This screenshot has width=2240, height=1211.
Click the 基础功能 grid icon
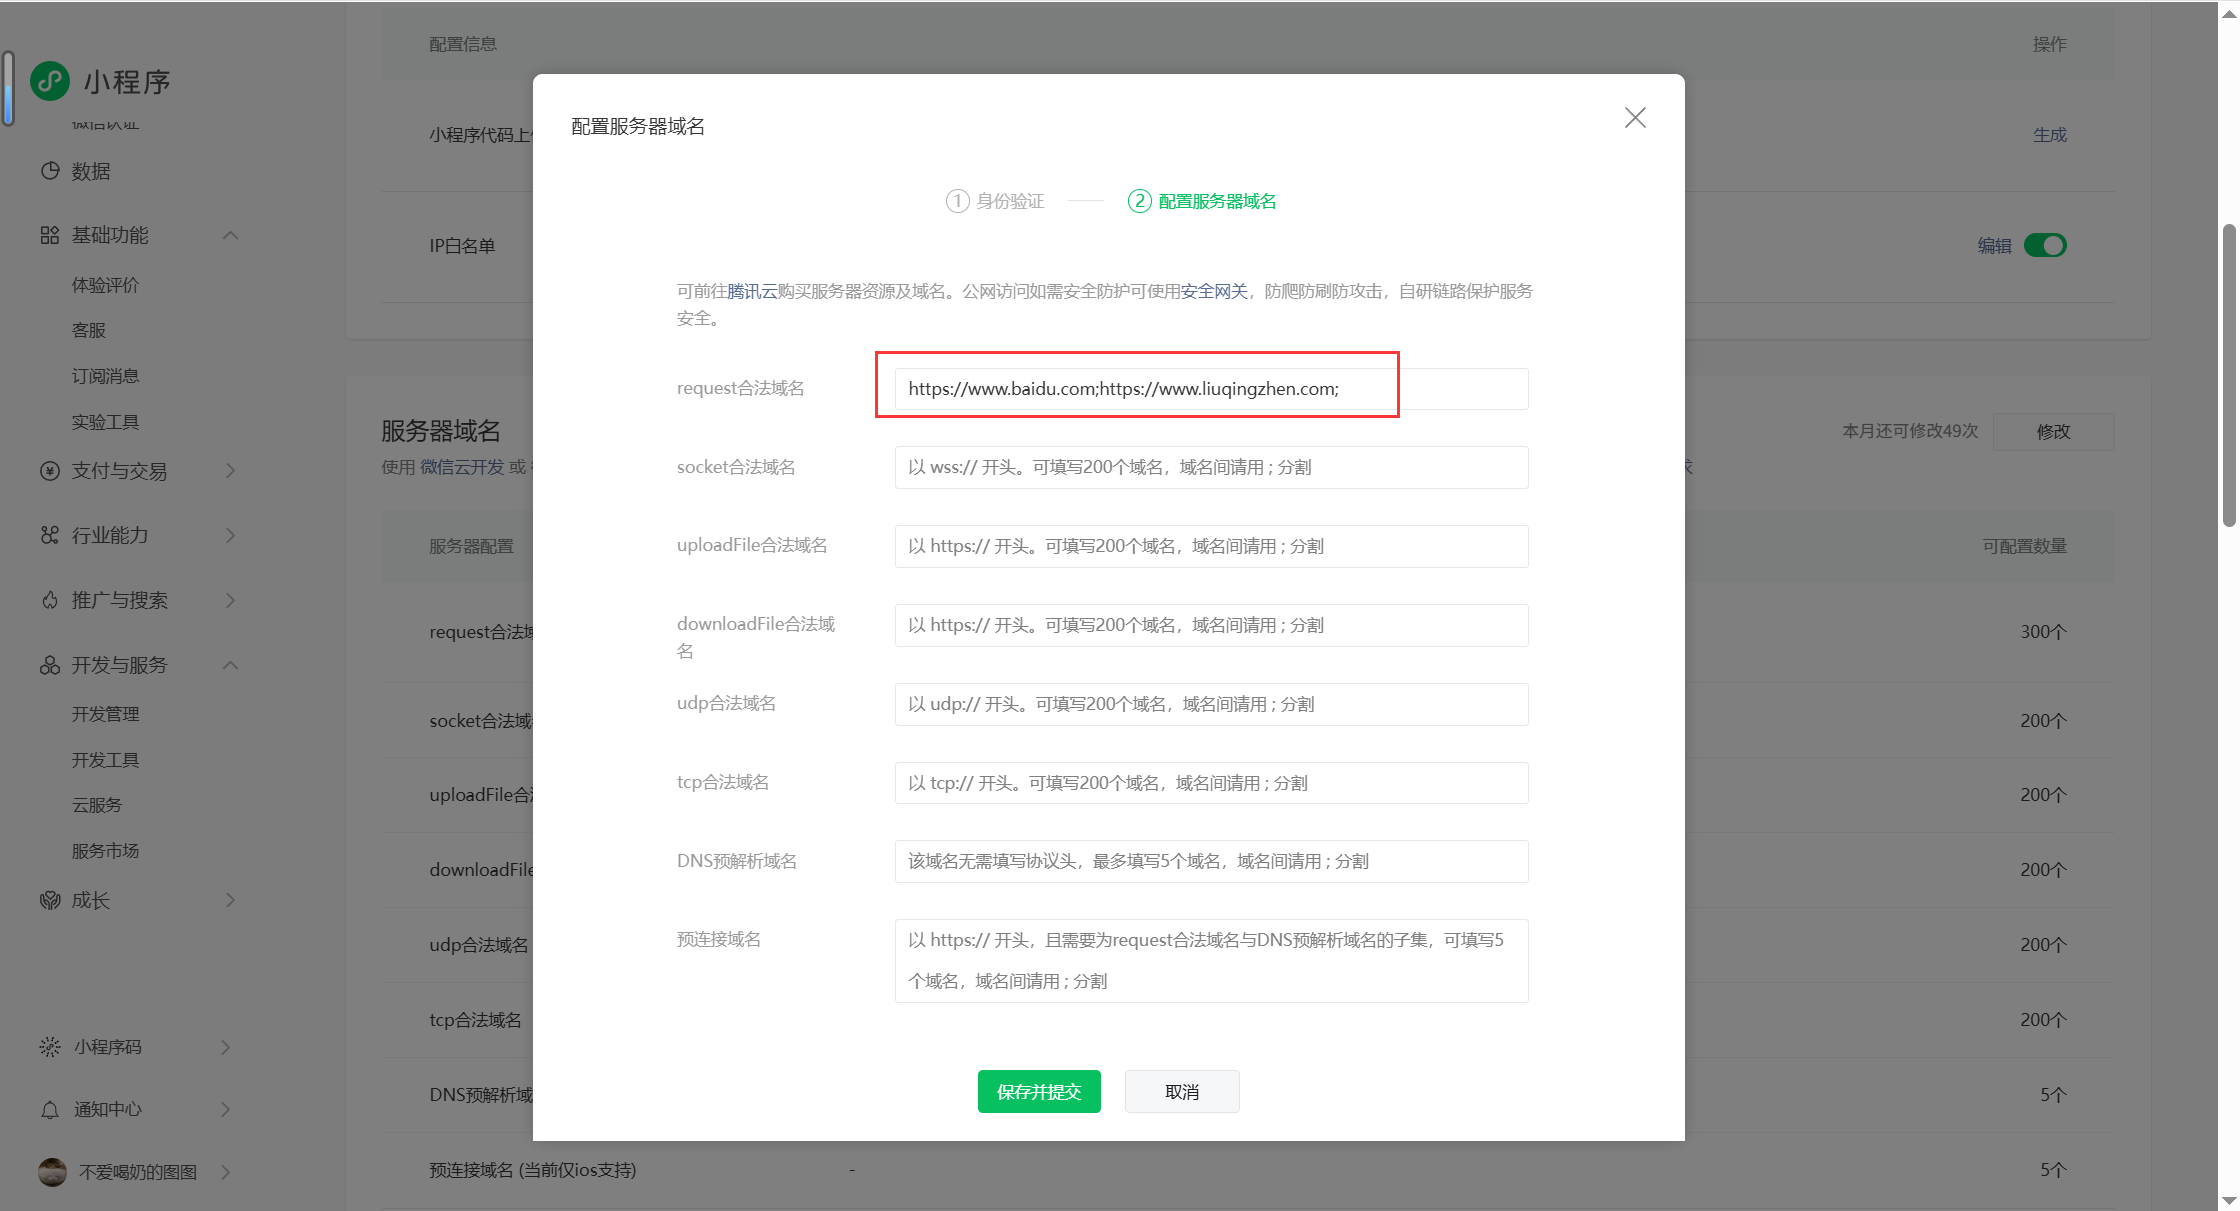50,235
